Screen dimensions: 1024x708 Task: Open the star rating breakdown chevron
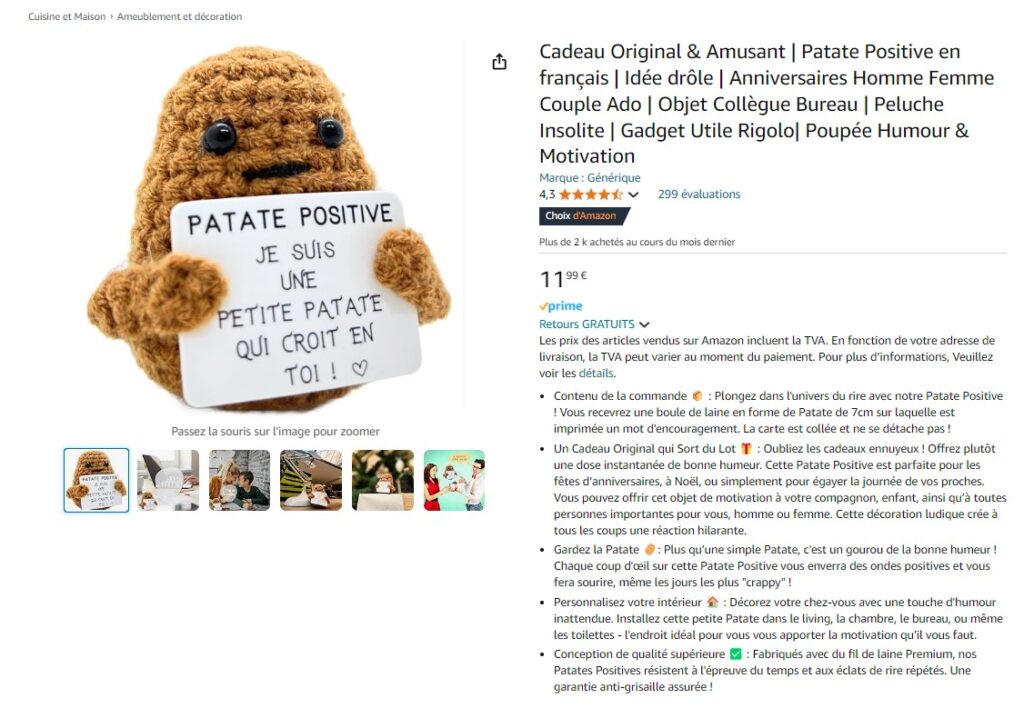633,195
